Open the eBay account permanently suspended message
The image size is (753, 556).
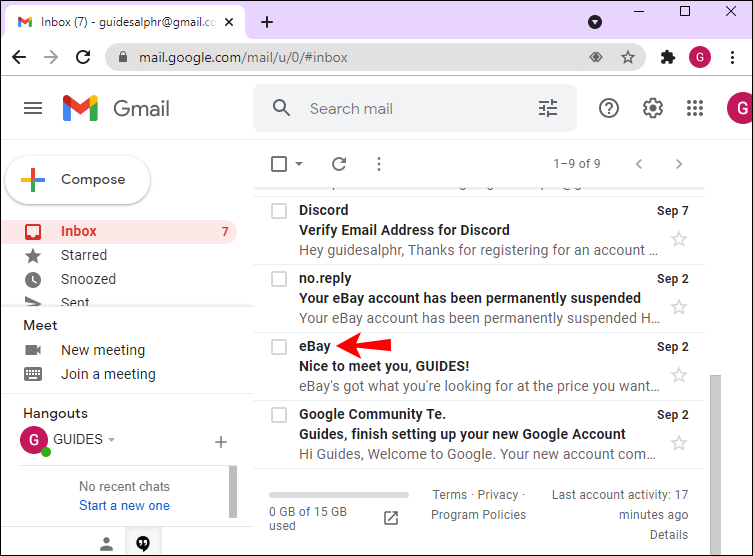(x=479, y=298)
